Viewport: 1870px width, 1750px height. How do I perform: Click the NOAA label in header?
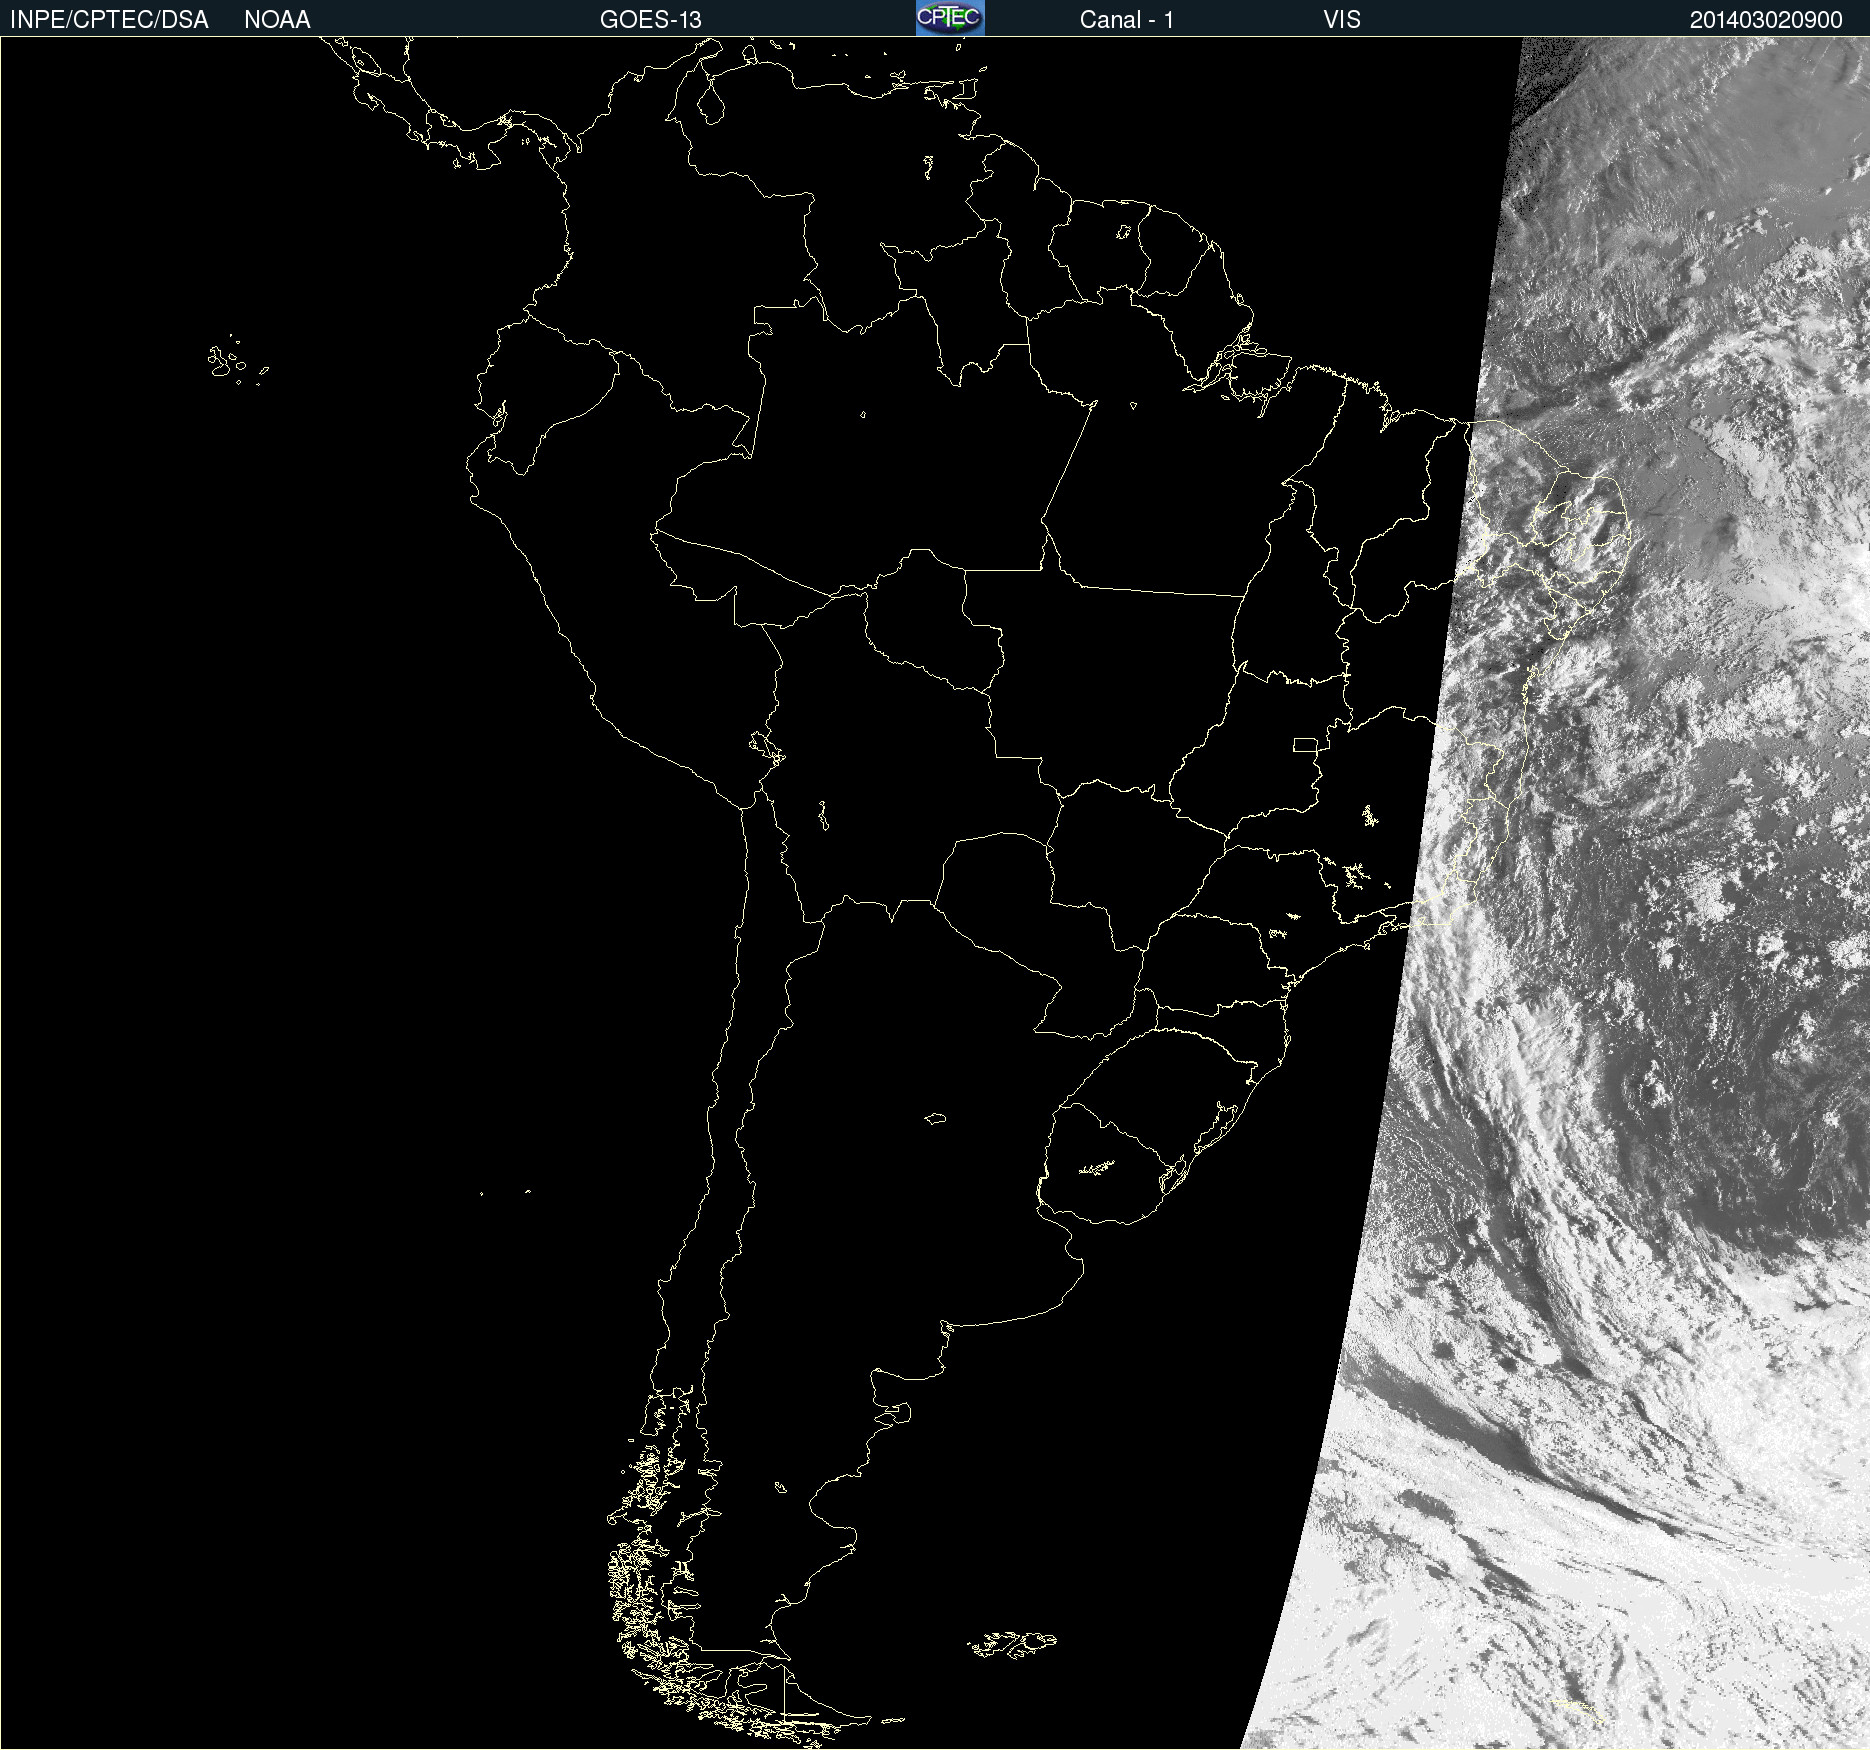[277, 20]
